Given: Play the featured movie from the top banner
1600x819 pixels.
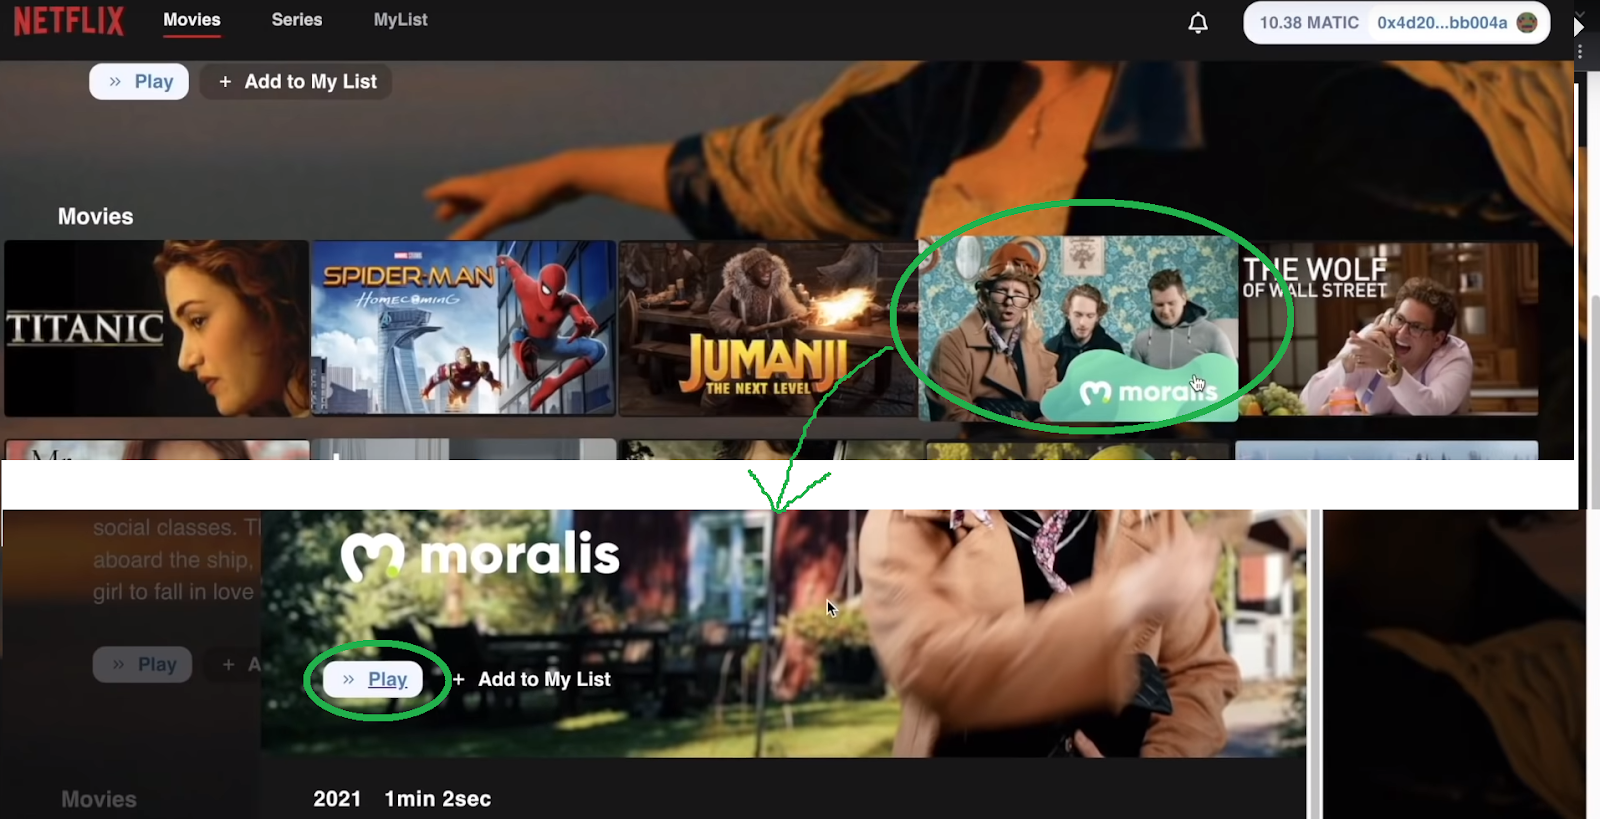Looking at the screenshot, I should (x=139, y=82).
